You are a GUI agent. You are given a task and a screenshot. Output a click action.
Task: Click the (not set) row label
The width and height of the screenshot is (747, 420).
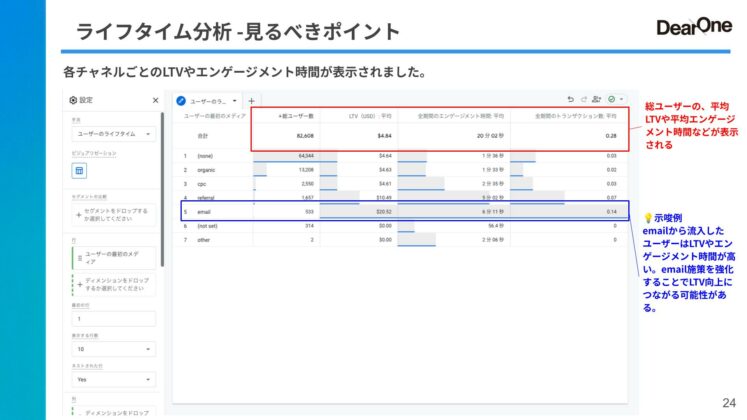tap(207, 226)
